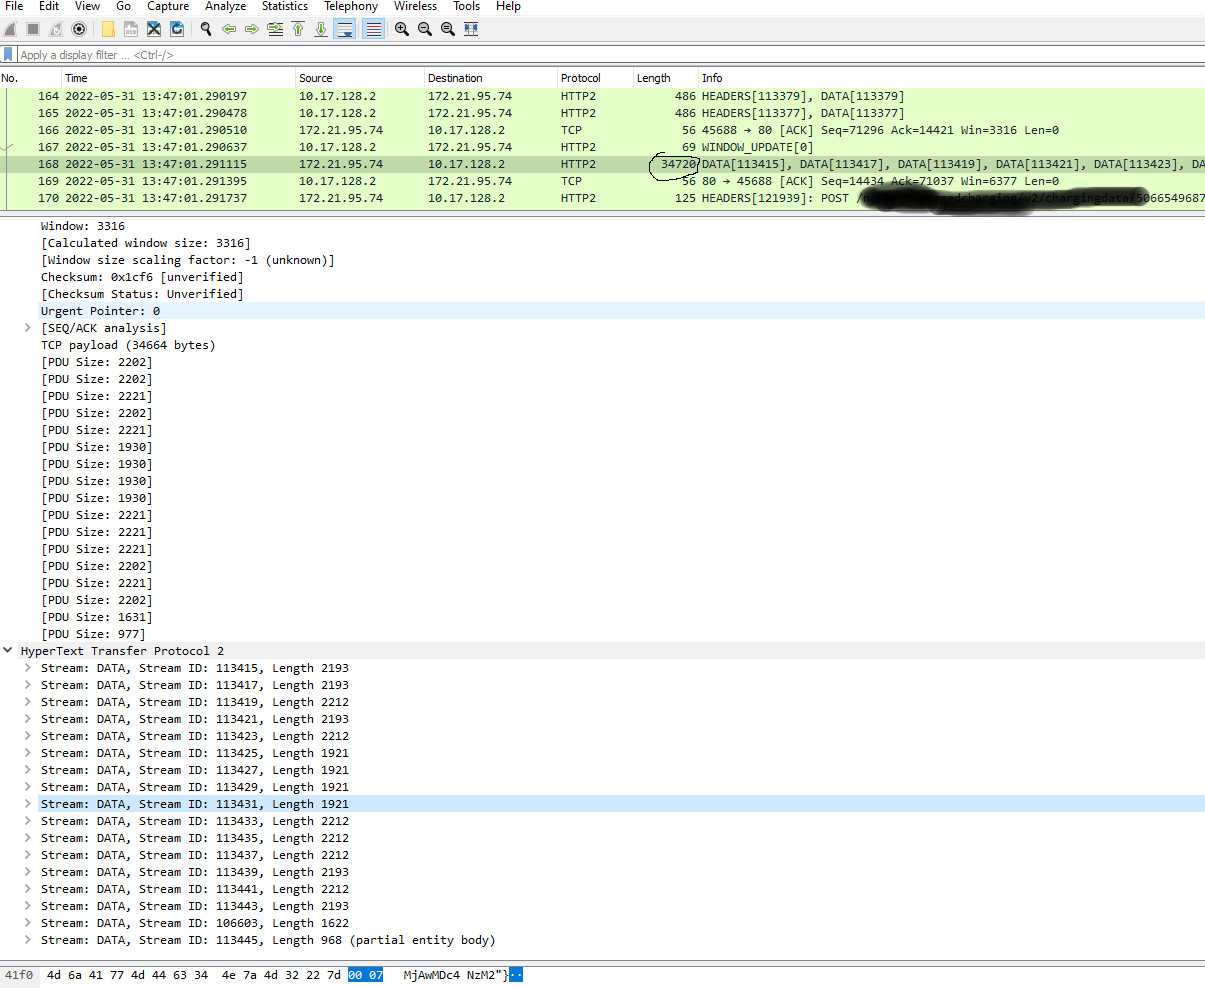Open the File menu
Image resolution: width=1205 pixels, height=988 pixels.
pos(14,6)
